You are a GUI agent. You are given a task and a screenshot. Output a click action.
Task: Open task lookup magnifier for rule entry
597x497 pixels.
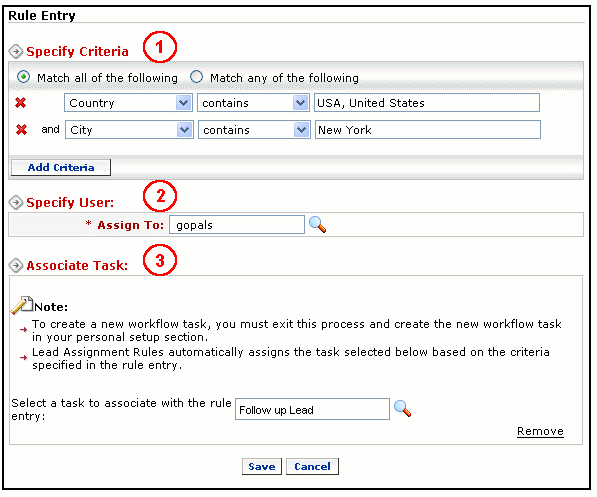coord(402,408)
